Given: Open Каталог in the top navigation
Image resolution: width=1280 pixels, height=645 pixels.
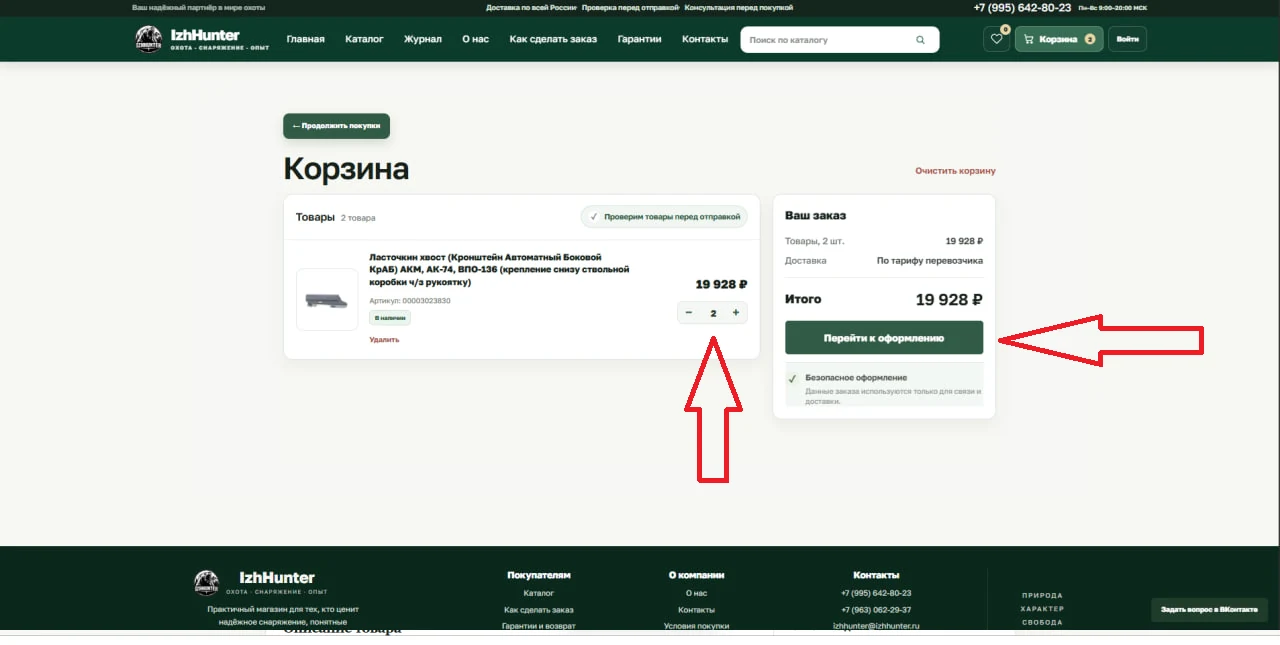Looking at the screenshot, I should click(x=364, y=39).
